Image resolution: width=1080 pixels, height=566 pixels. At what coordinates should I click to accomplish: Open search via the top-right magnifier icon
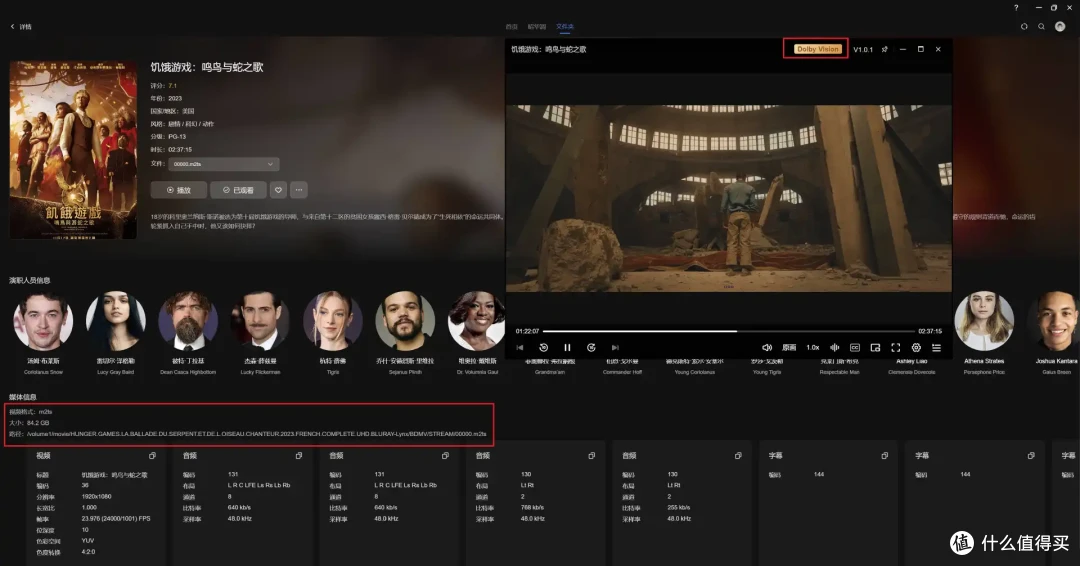1041,27
